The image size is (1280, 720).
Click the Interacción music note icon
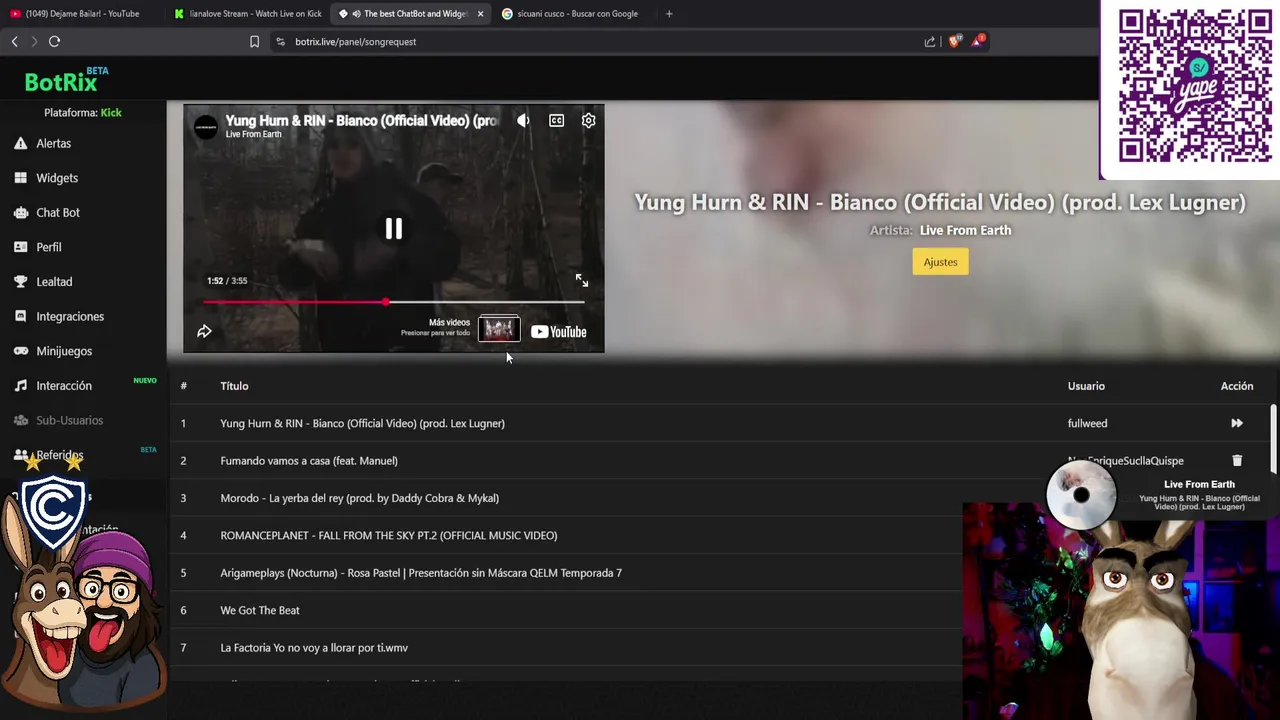point(20,386)
